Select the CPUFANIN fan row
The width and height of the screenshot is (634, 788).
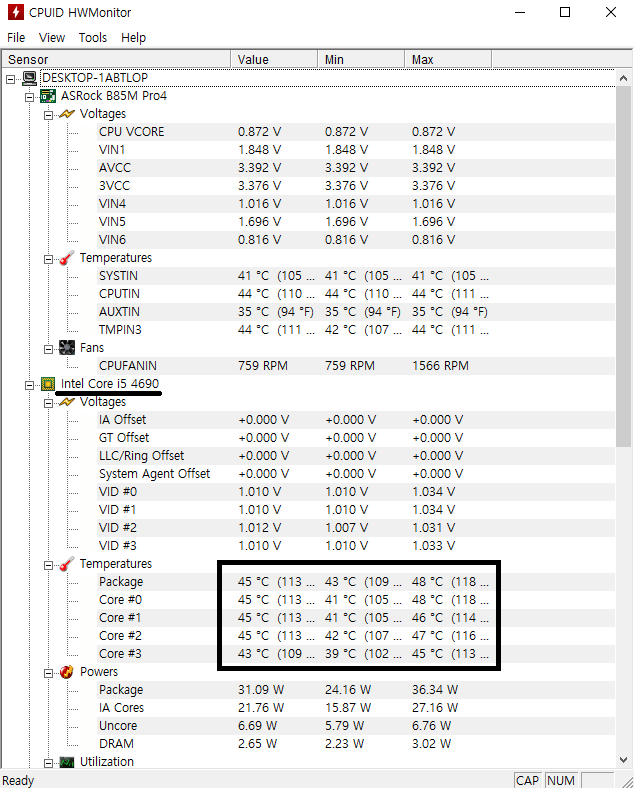click(x=357, y=366)
